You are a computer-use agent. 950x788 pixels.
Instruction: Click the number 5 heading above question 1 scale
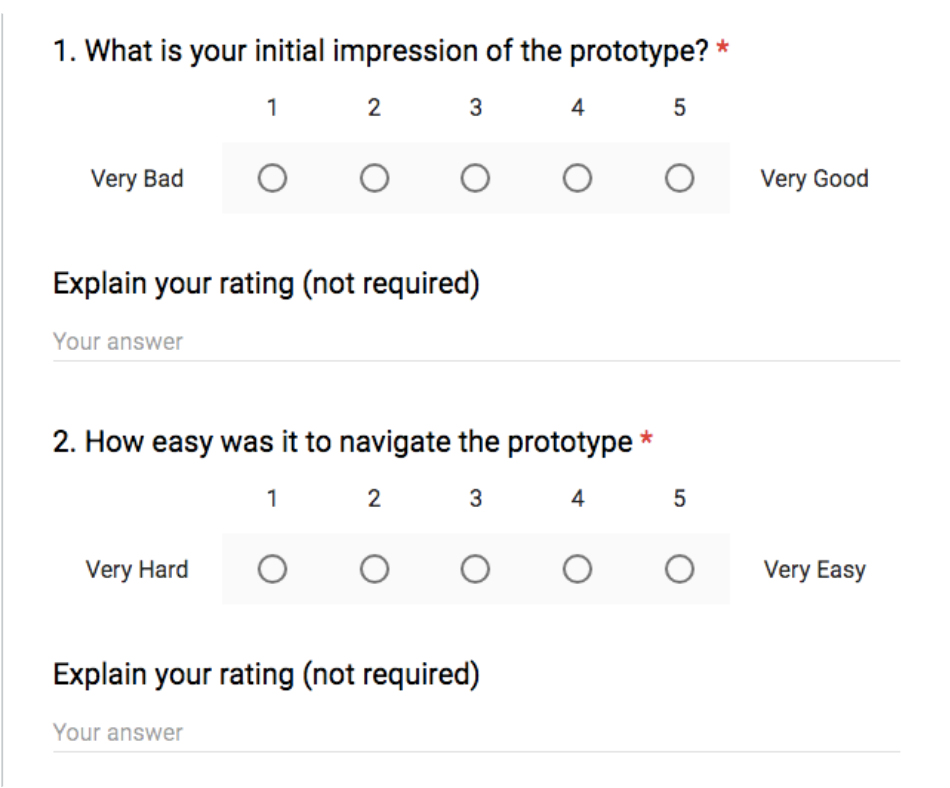pyautogui.click(x=679, y=108)
